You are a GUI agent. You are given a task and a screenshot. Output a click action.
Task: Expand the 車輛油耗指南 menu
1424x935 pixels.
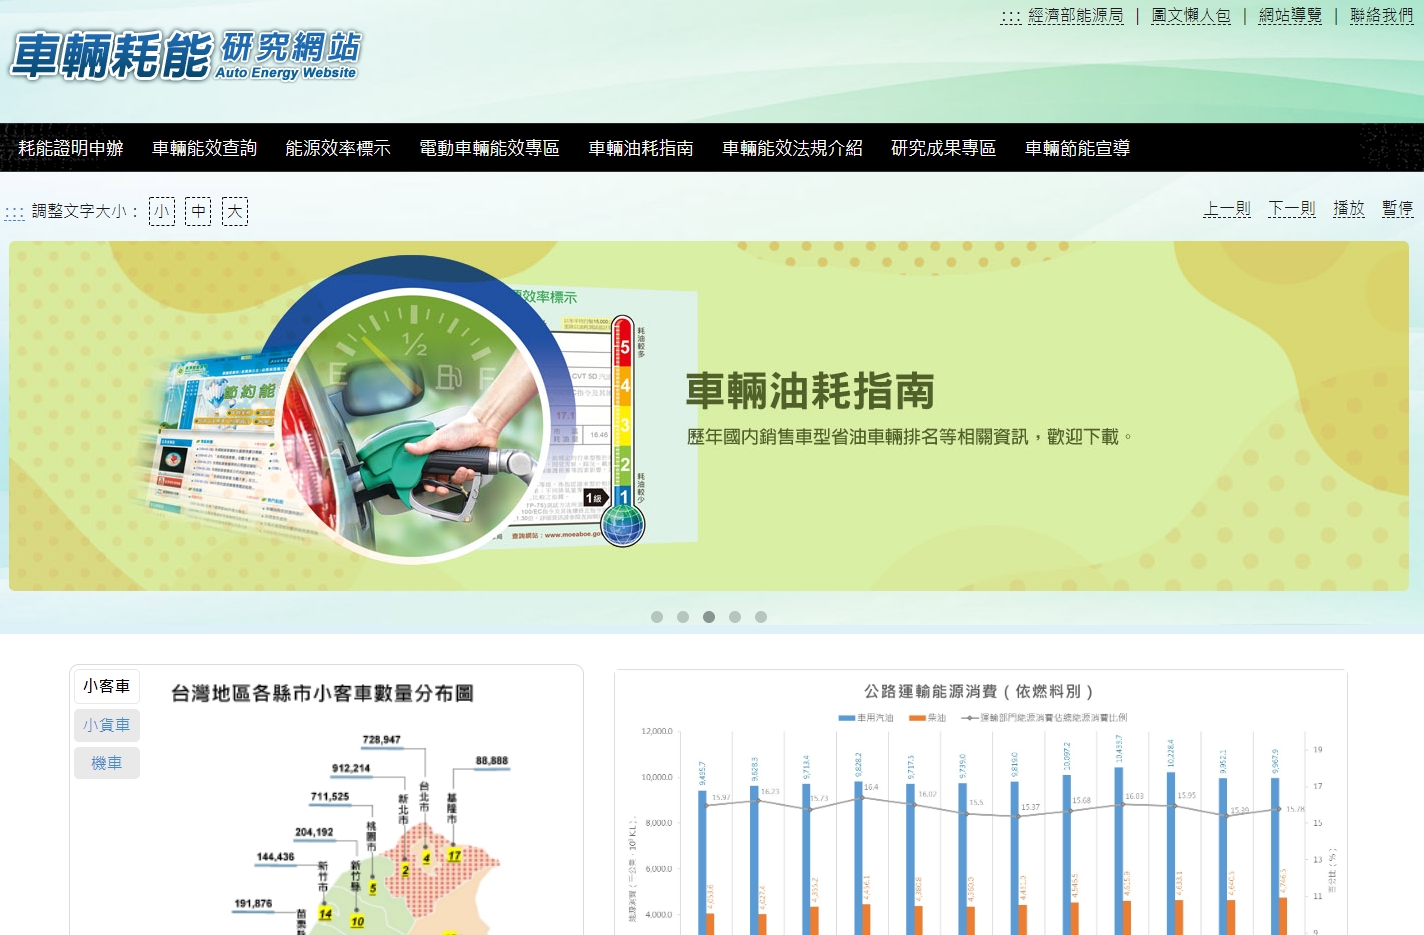pos(641,148)
